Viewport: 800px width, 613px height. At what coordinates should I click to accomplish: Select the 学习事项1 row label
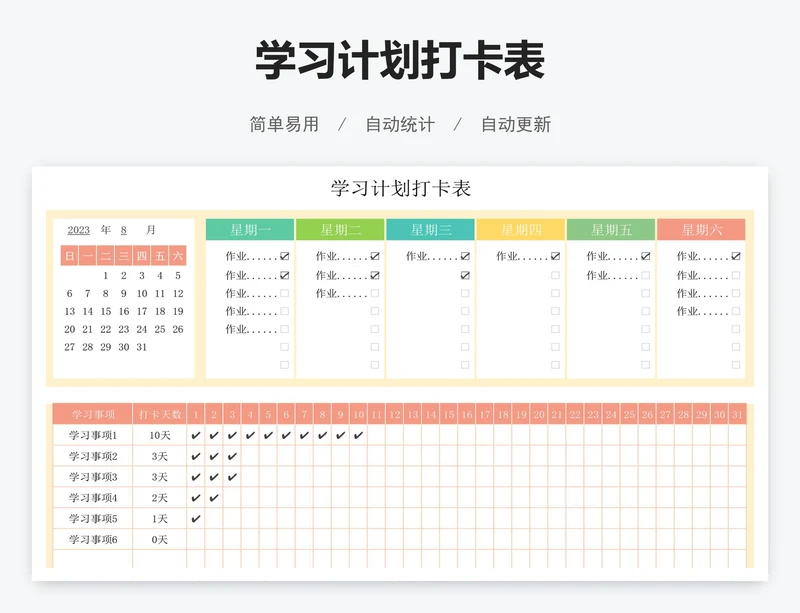click(x=93, y=435)
